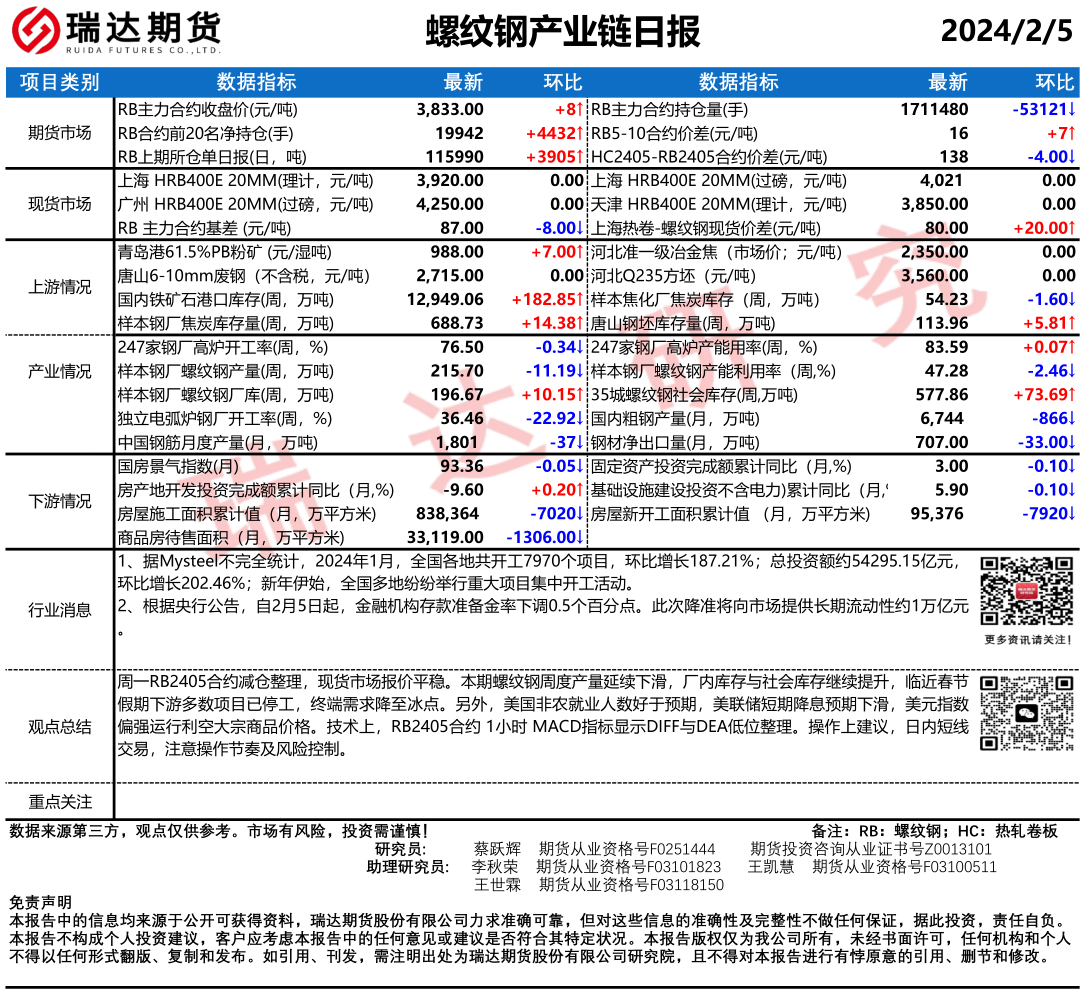Image resolution: width=1084 pixels, height=993 pixels.
Task: Click 样本焦化厂焦炭库存 value 54.23
Action: [947, 299]
